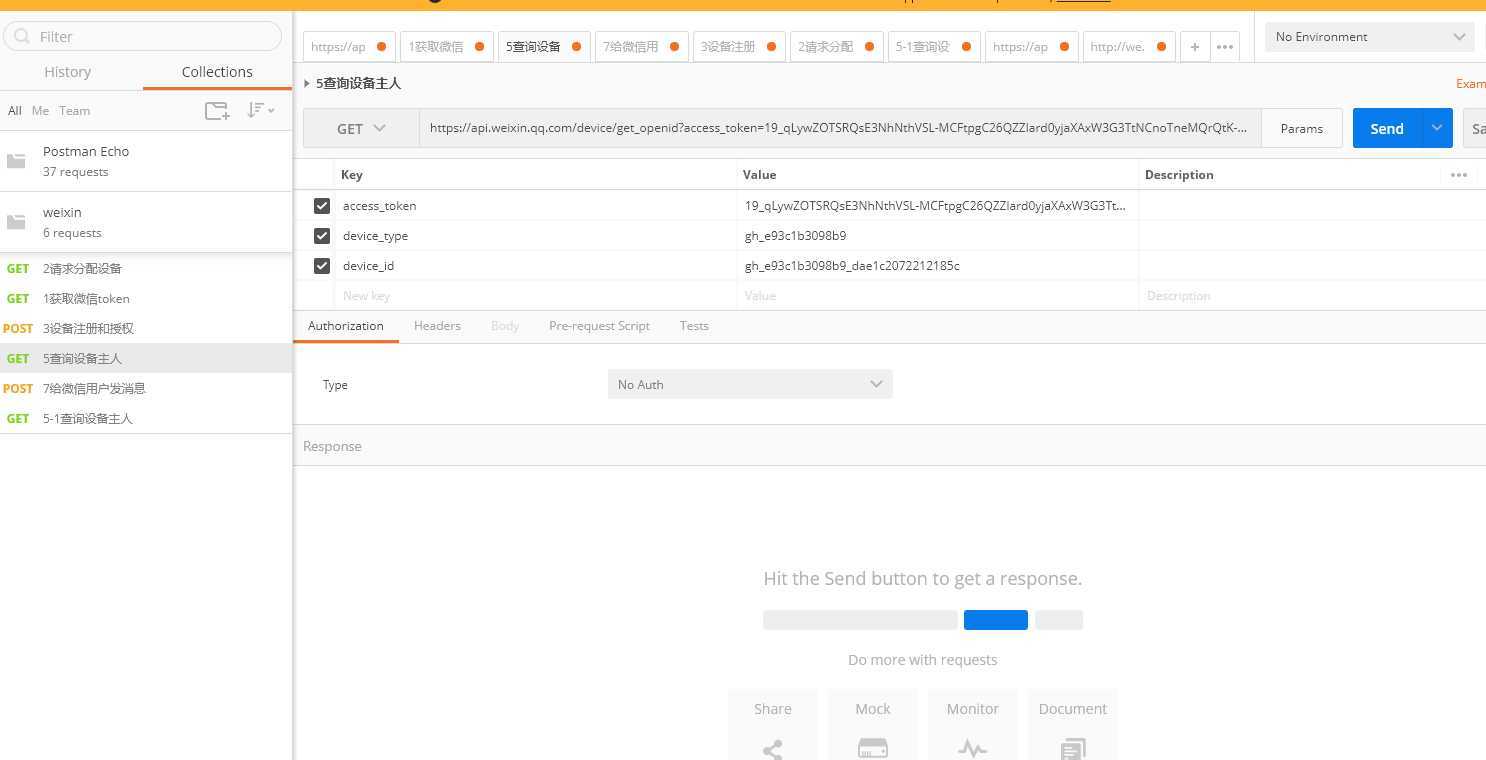Click the Mock server icon
Screen dimensions: 1486x760
[873, 749]
